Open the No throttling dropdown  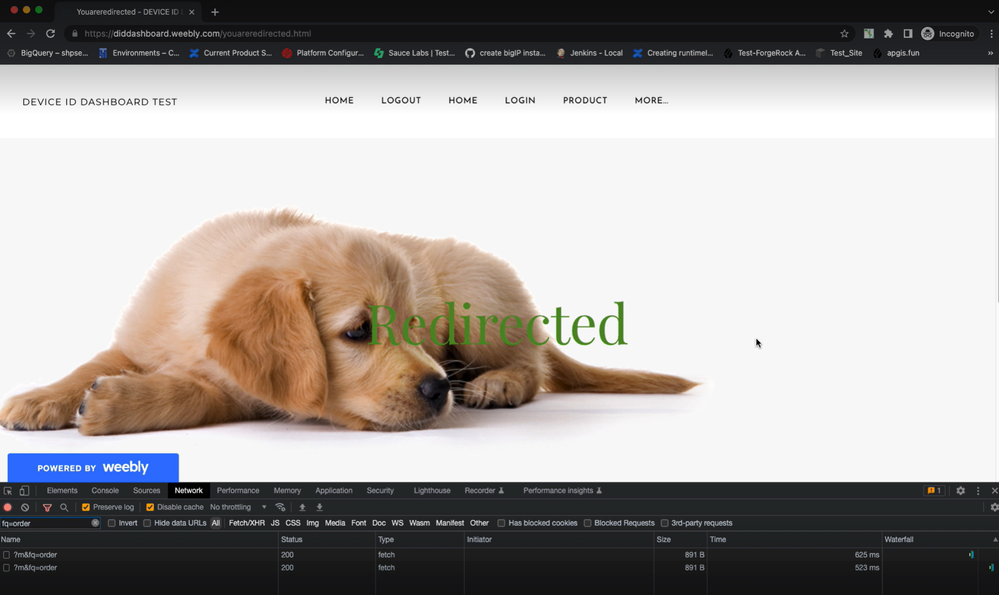click(238, 508)
